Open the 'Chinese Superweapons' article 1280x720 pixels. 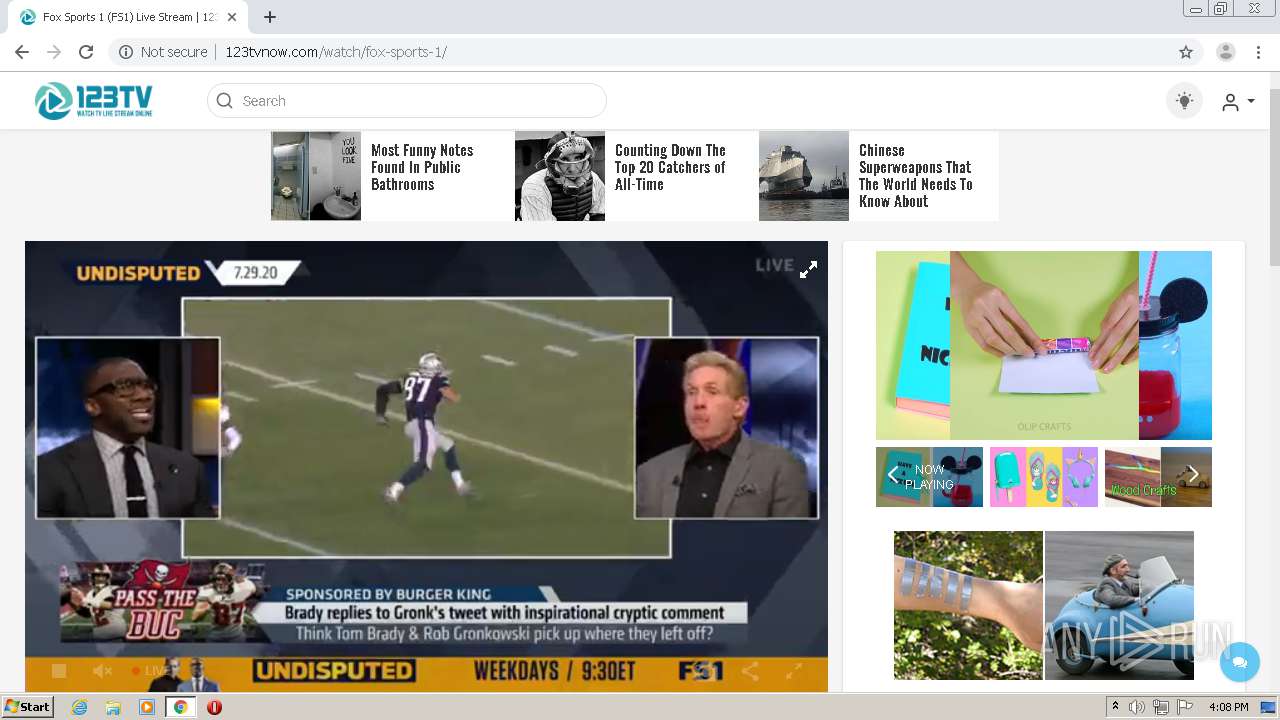coord(916,176)
